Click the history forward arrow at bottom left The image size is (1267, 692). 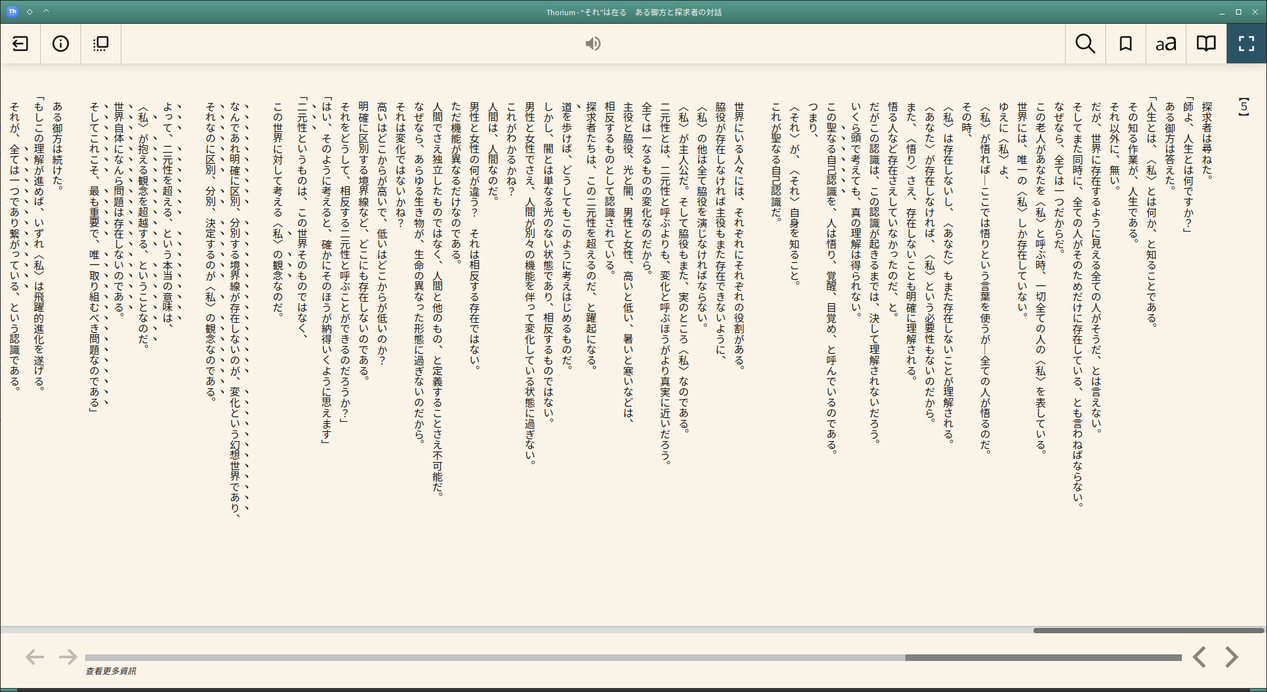(x=67, y=657)
